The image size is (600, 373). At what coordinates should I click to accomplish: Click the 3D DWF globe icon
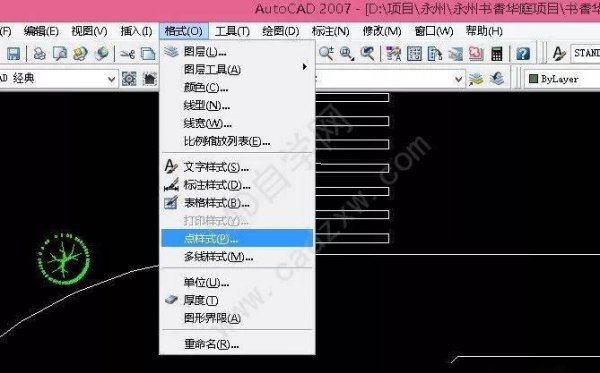(101, 54)
